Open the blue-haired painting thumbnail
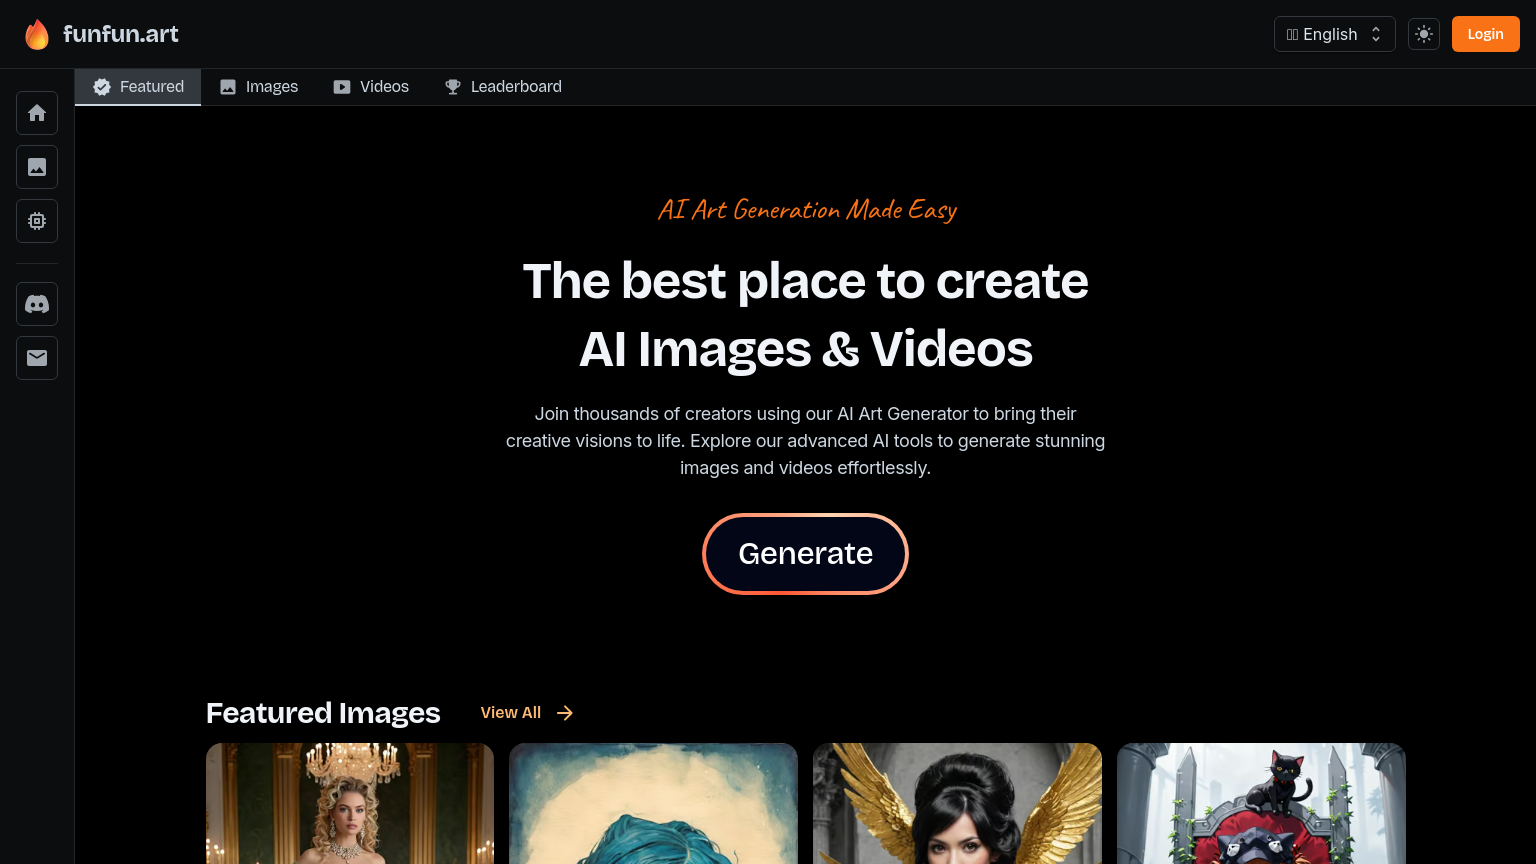 pos(653,803)
